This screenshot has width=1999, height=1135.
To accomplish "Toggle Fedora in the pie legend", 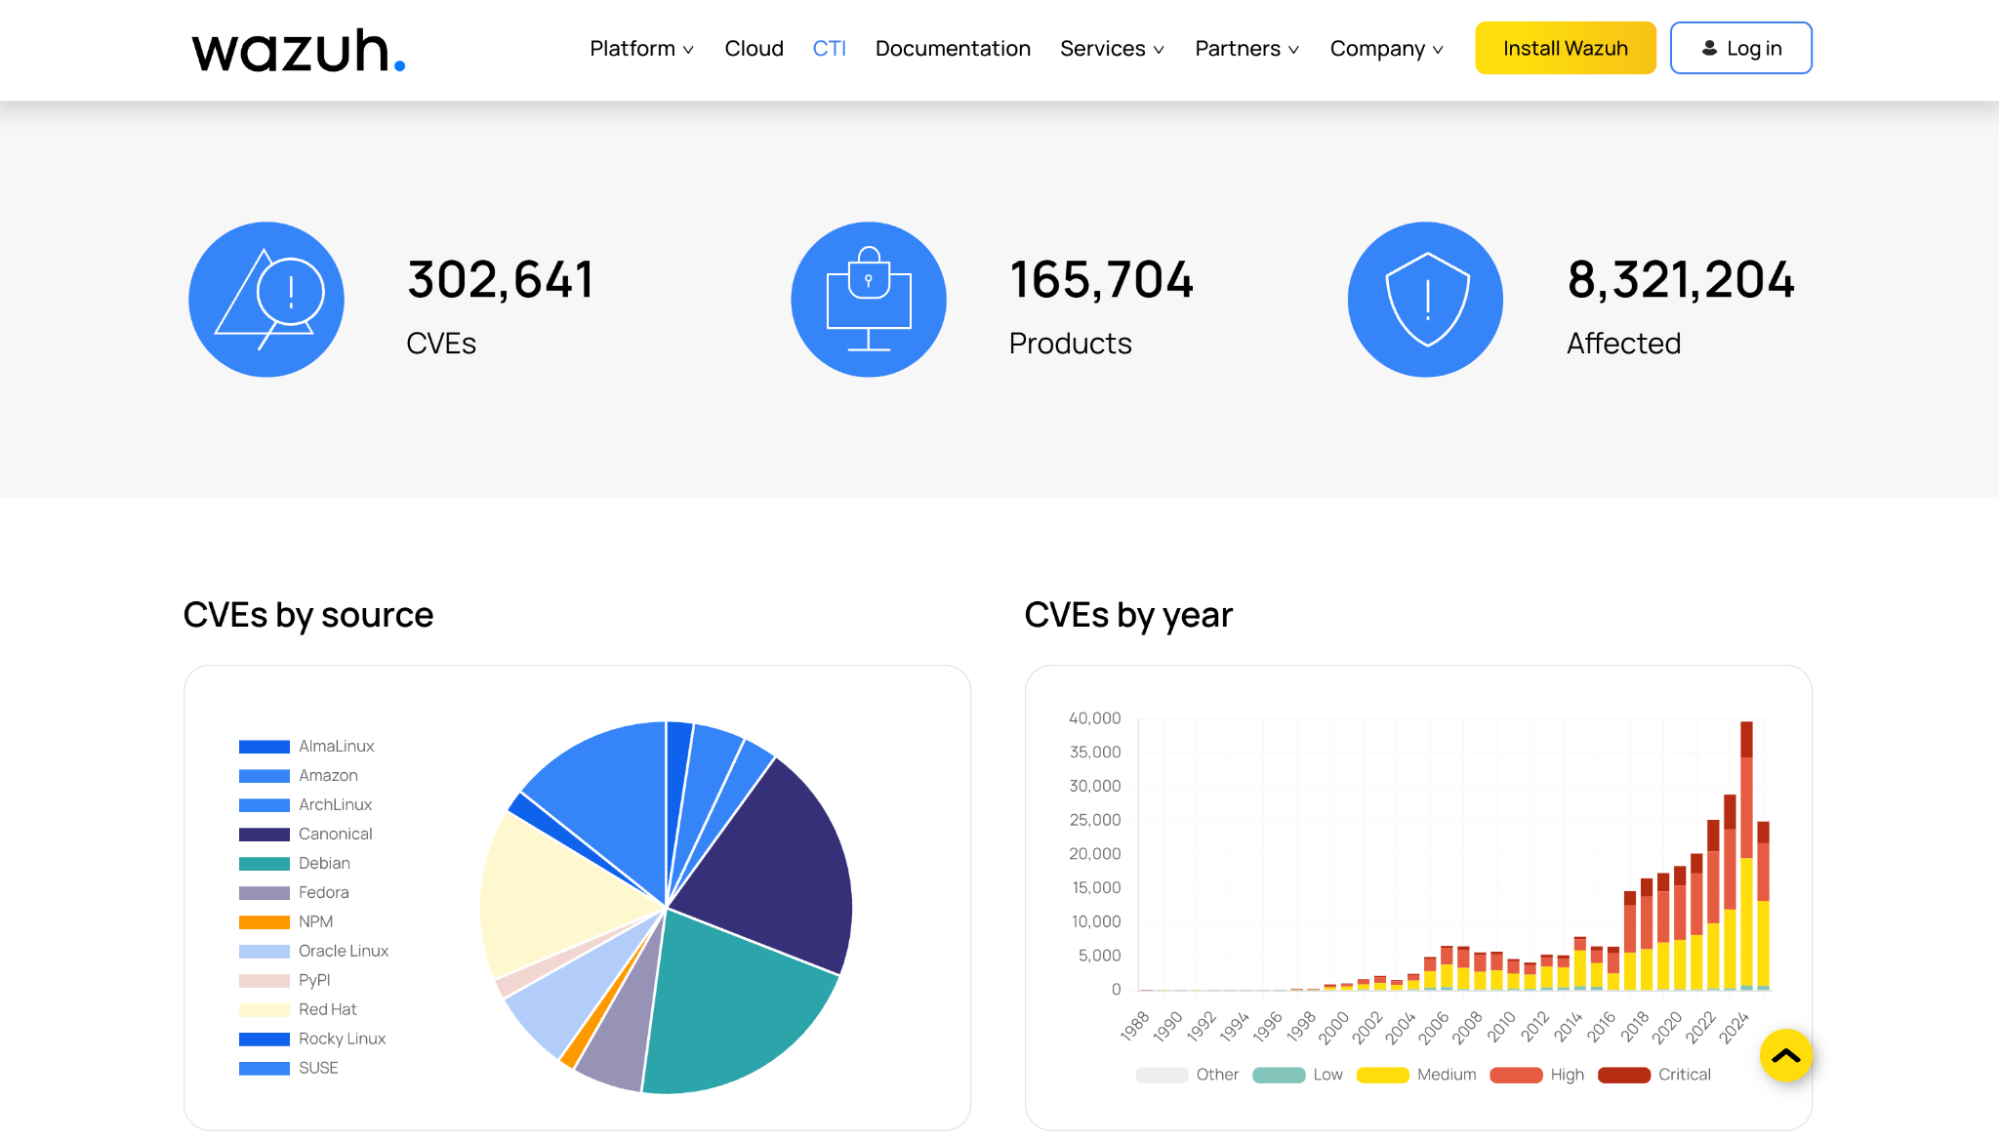I will [x=293, y=892].
